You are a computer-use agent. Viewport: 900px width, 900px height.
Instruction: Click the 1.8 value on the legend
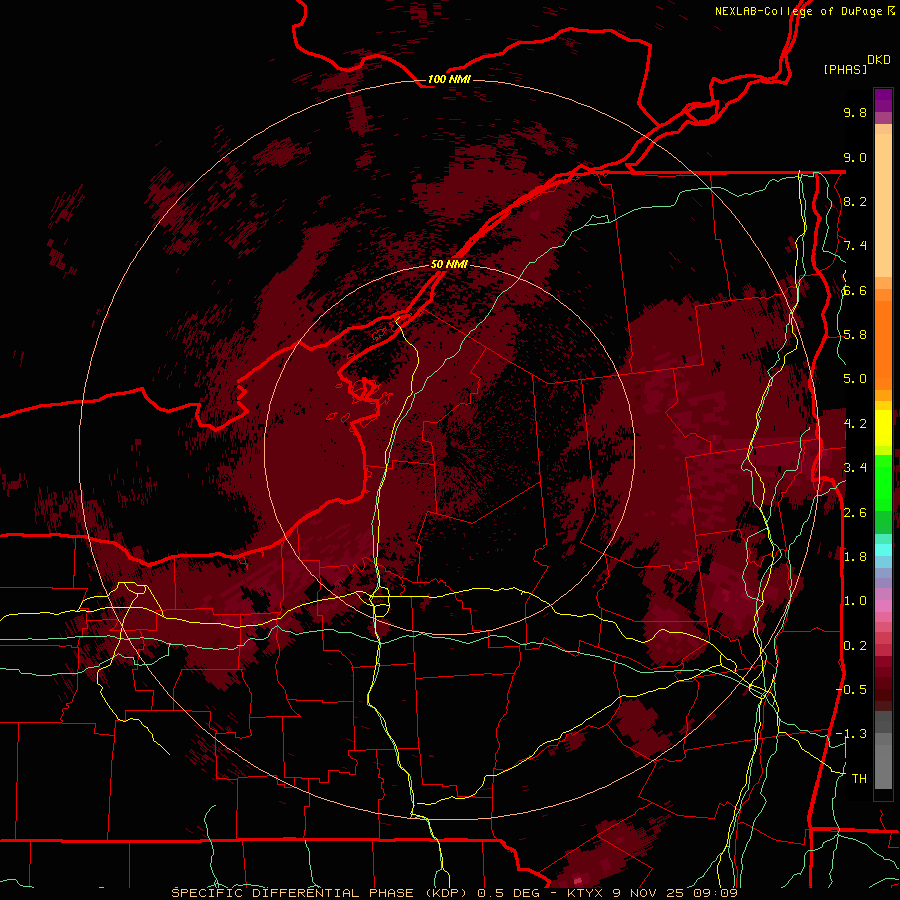(x=855, y=557)
